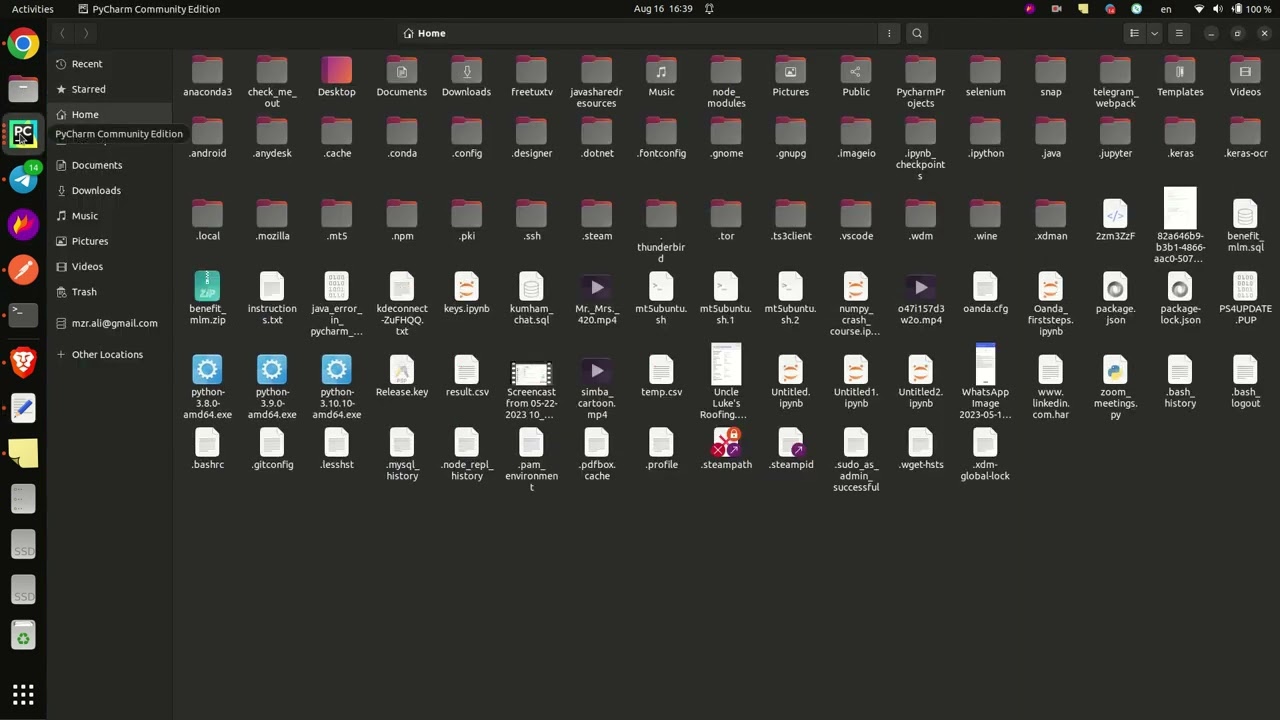Open mzr.ali@gmail.com account location

[110, 323]
